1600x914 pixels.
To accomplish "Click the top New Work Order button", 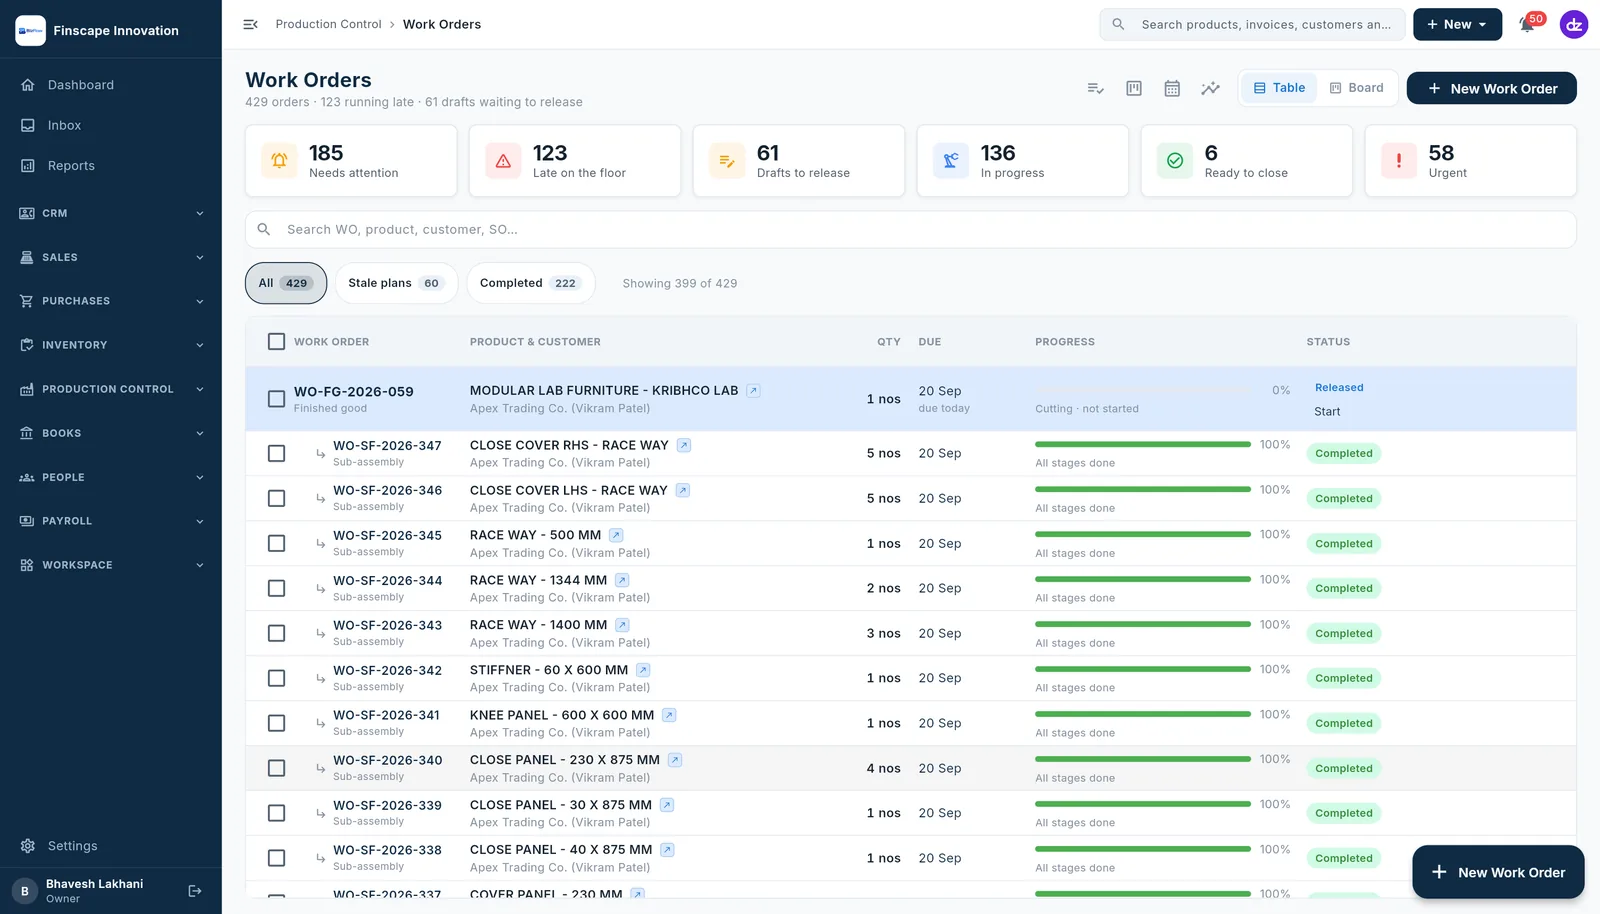I will pyautogui.click(x=1491, y=88).
